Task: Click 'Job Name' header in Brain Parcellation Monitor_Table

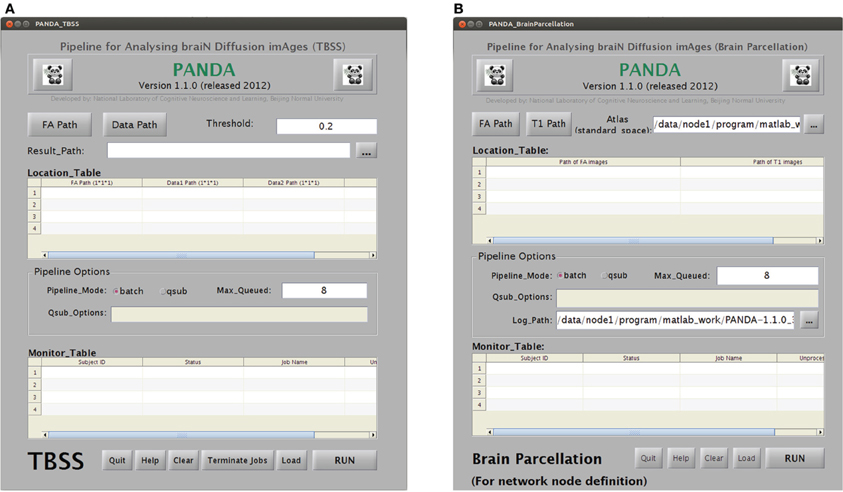Action: point(728,358)
